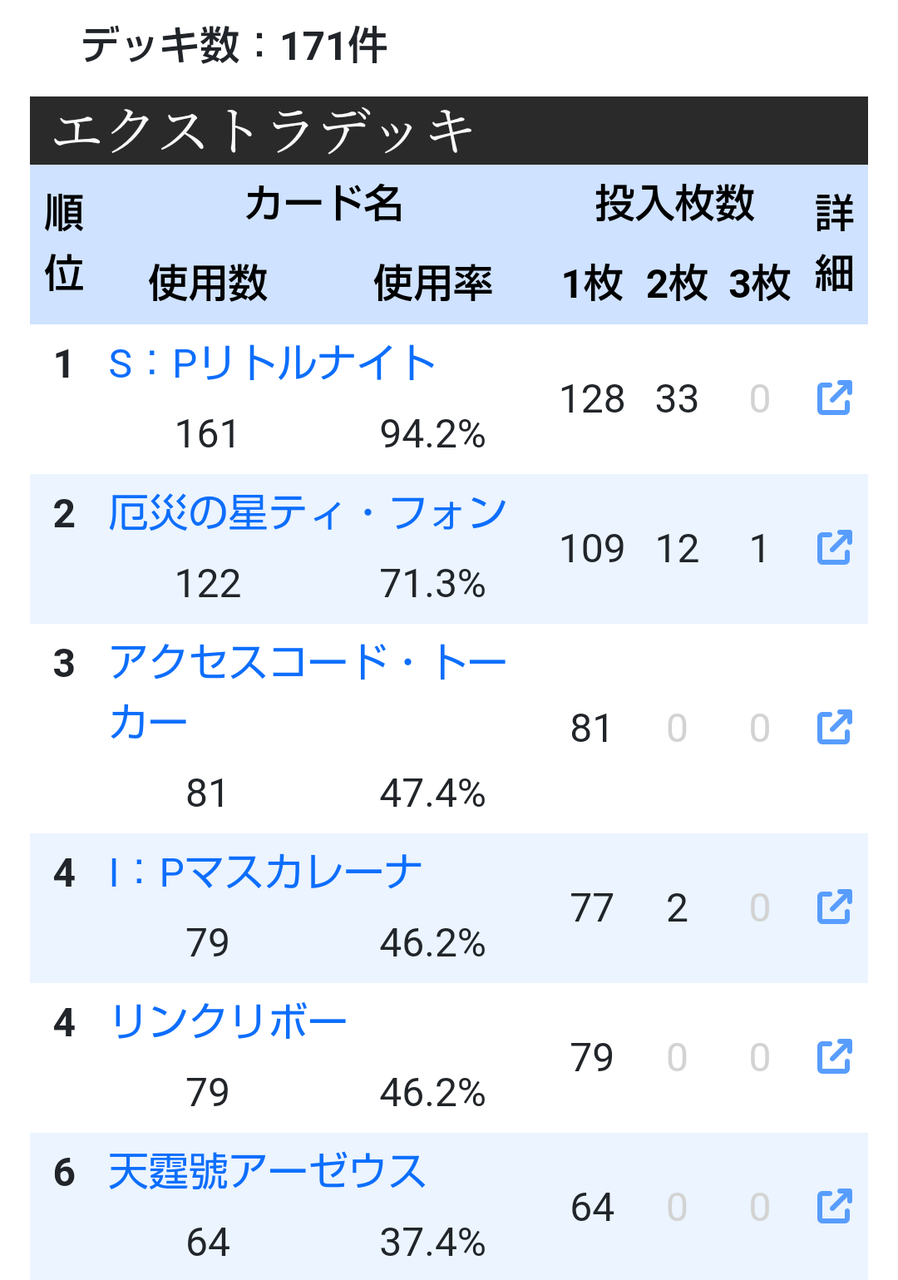The width and height of the screenshot is (898, 1280).
Task: Open detail icon for I:Pマスカレーナ
Action: click(x=834, y=907)
